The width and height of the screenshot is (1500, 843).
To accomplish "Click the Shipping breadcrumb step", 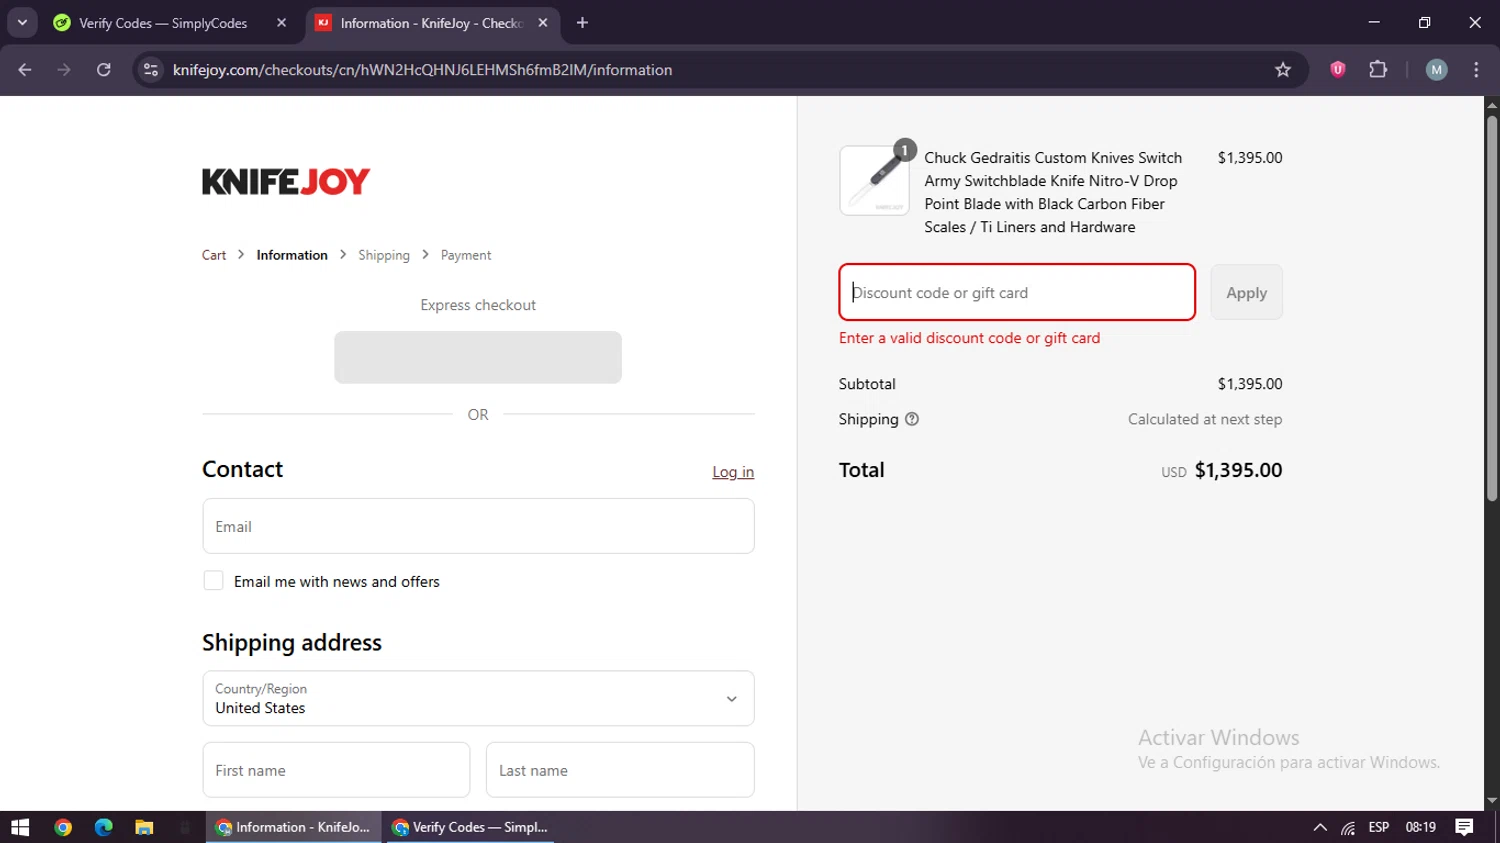I will pos(384,255).
